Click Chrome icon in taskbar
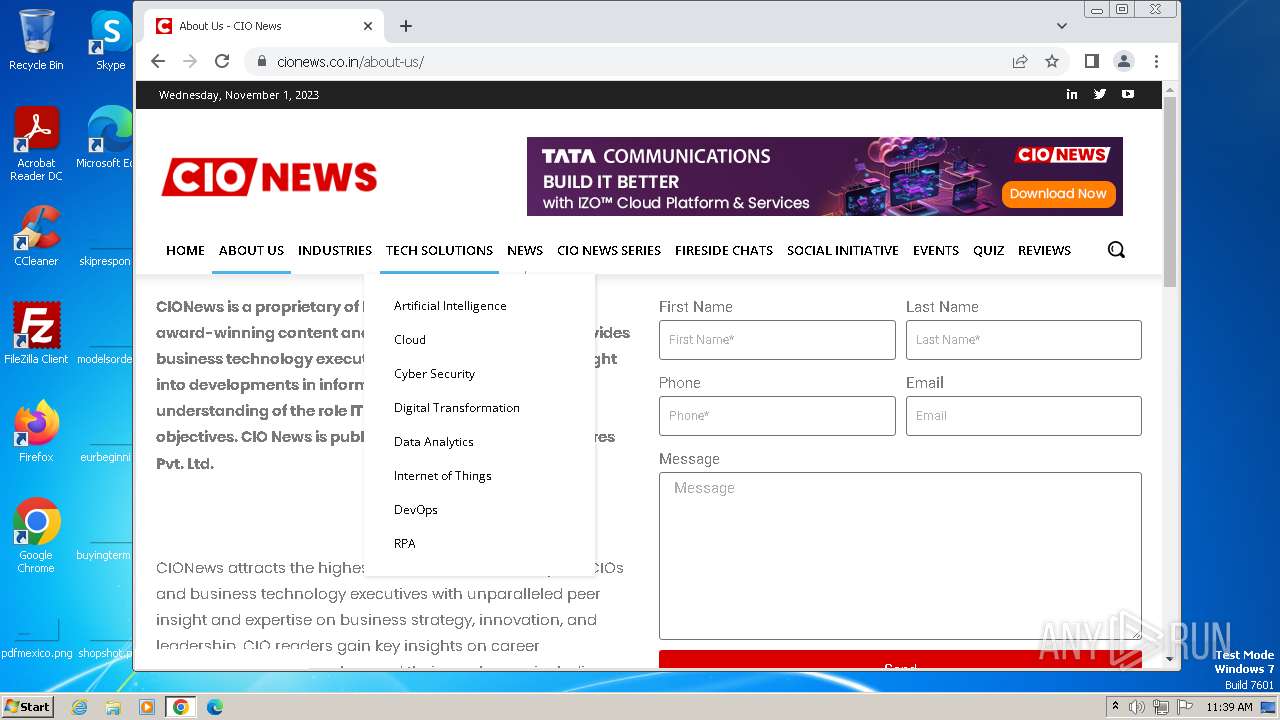Screen dimensions: 1280x720 (x=180, y=707)
